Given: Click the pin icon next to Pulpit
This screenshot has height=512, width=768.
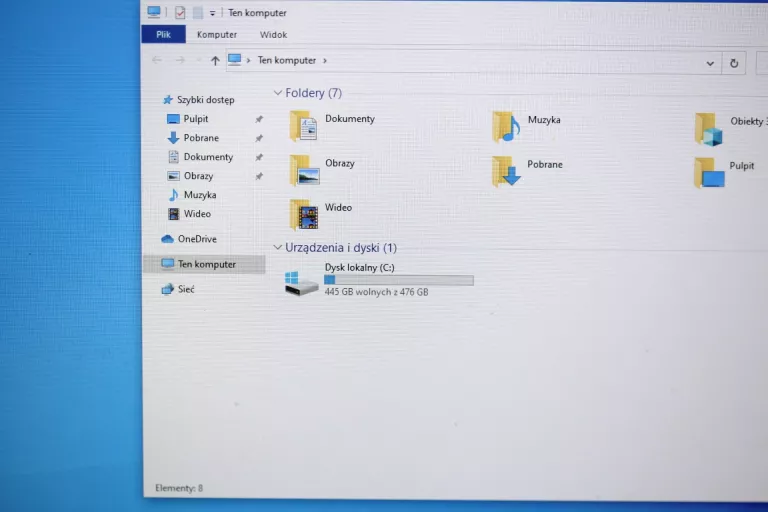Looking at the screenshot, I should click(259, 119).
